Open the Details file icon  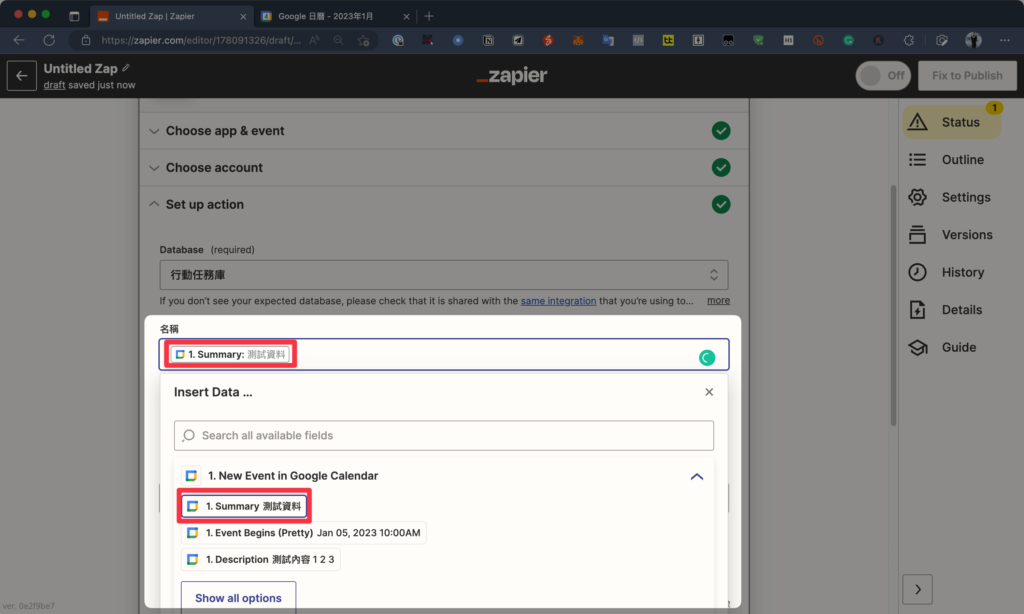tap(918, 310)
